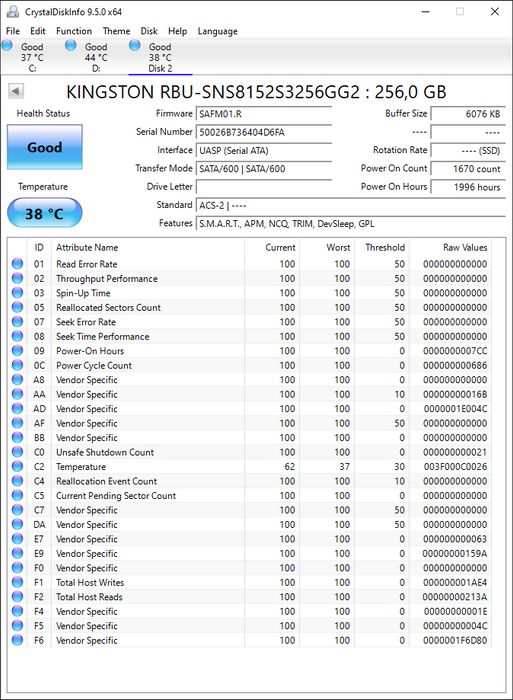Viewport: 513px width, 700px height.
Task: Open the Theme menu
Action: (x=116, y=31)
